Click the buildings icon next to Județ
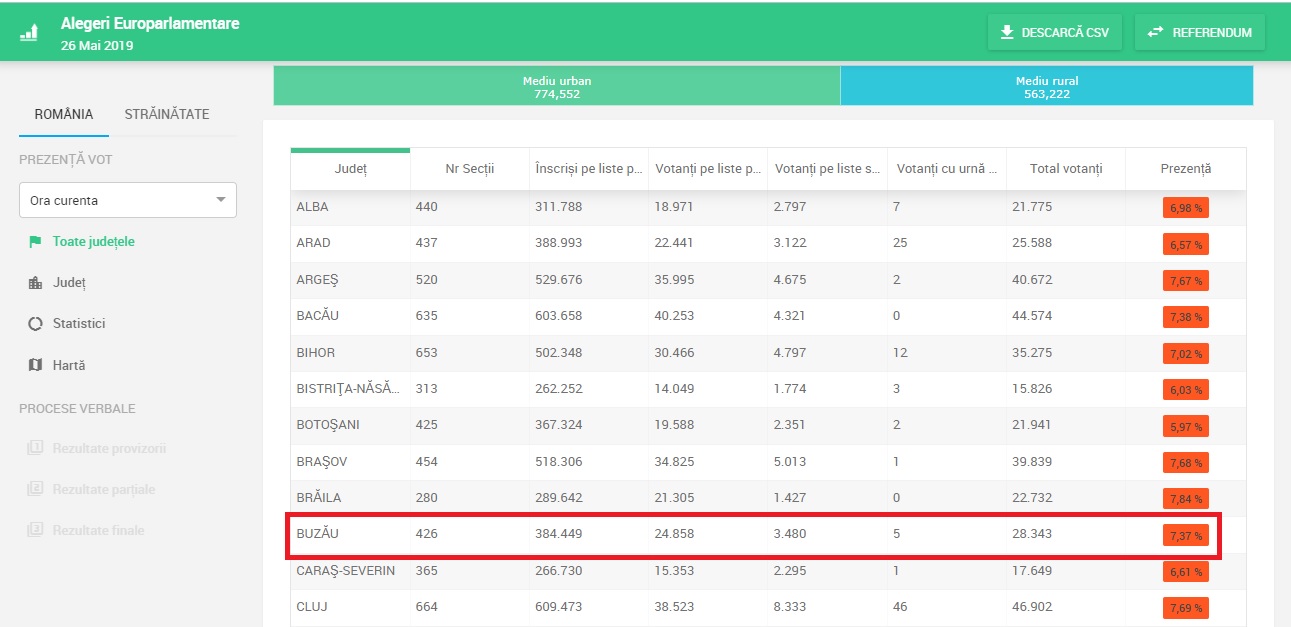 click(x=35, y=283)
